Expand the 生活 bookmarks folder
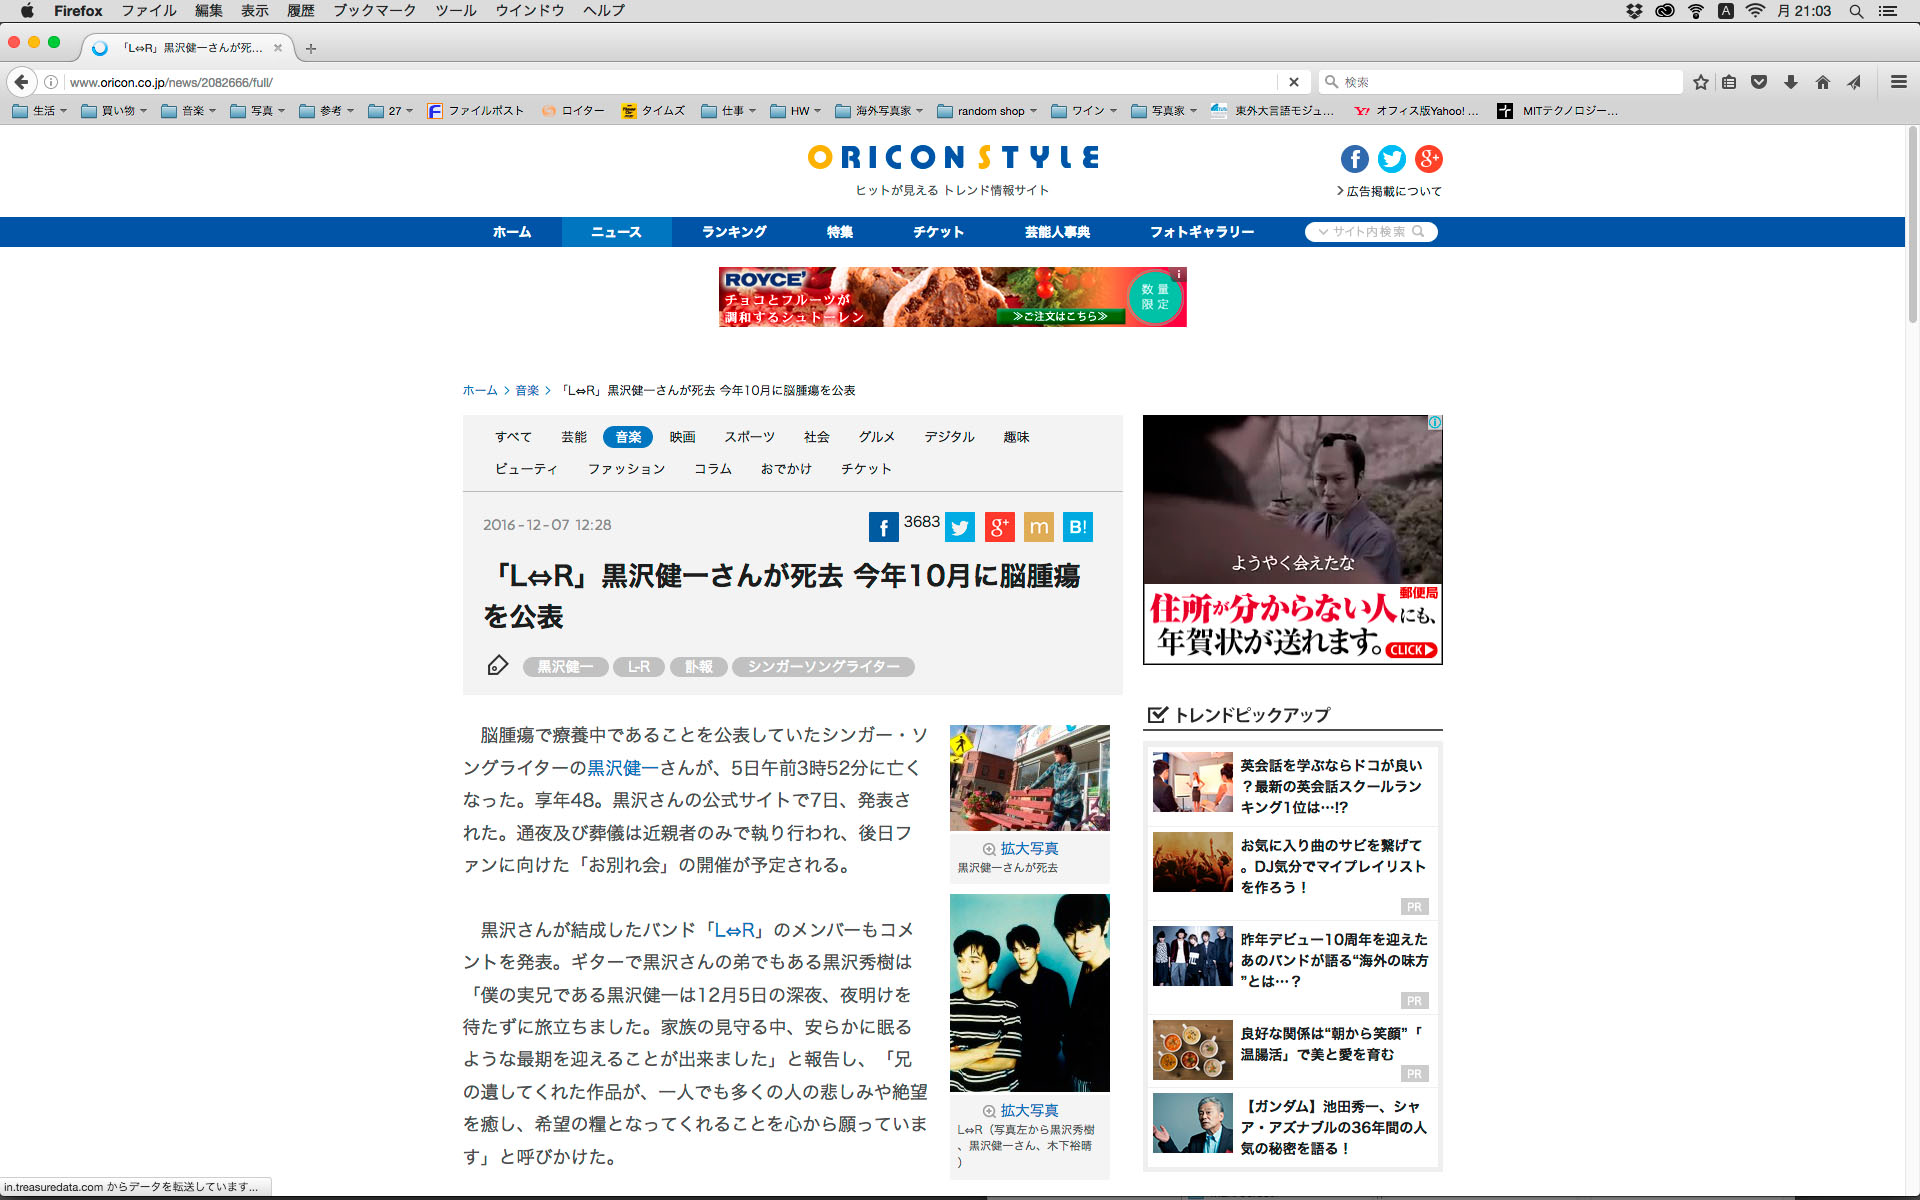Image resolution: width=1920 pixels, height=1200 pixels. tap(39, 111)
